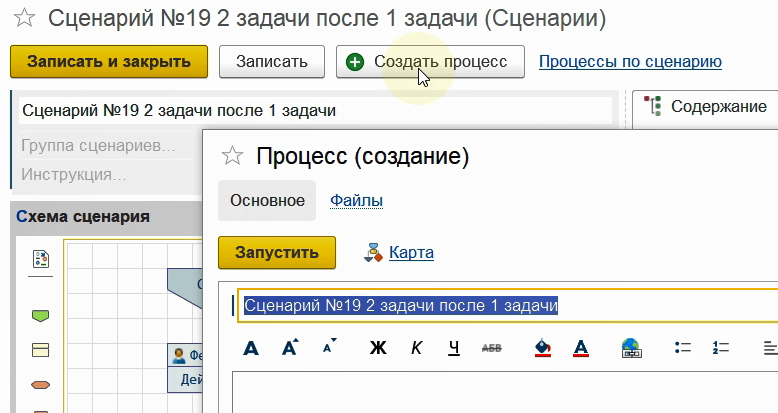
Task: Decrease font size with the A-down icon
Action: point(329,347)
